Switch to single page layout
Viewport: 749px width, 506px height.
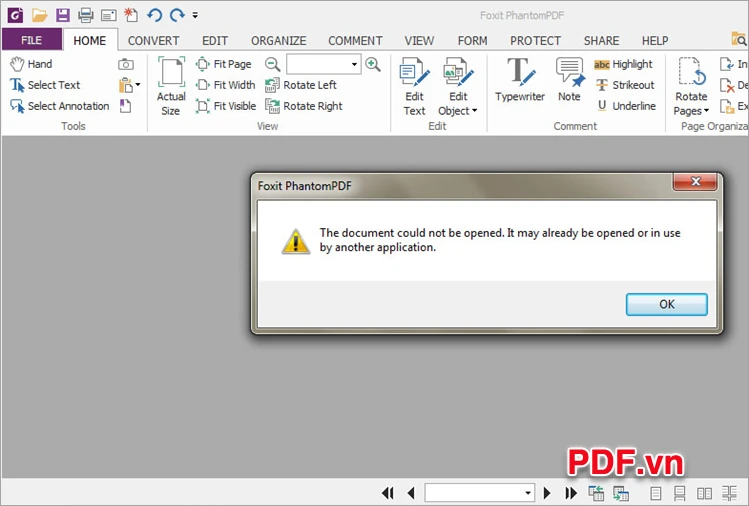pyautogui.click(x=656, y=493)
